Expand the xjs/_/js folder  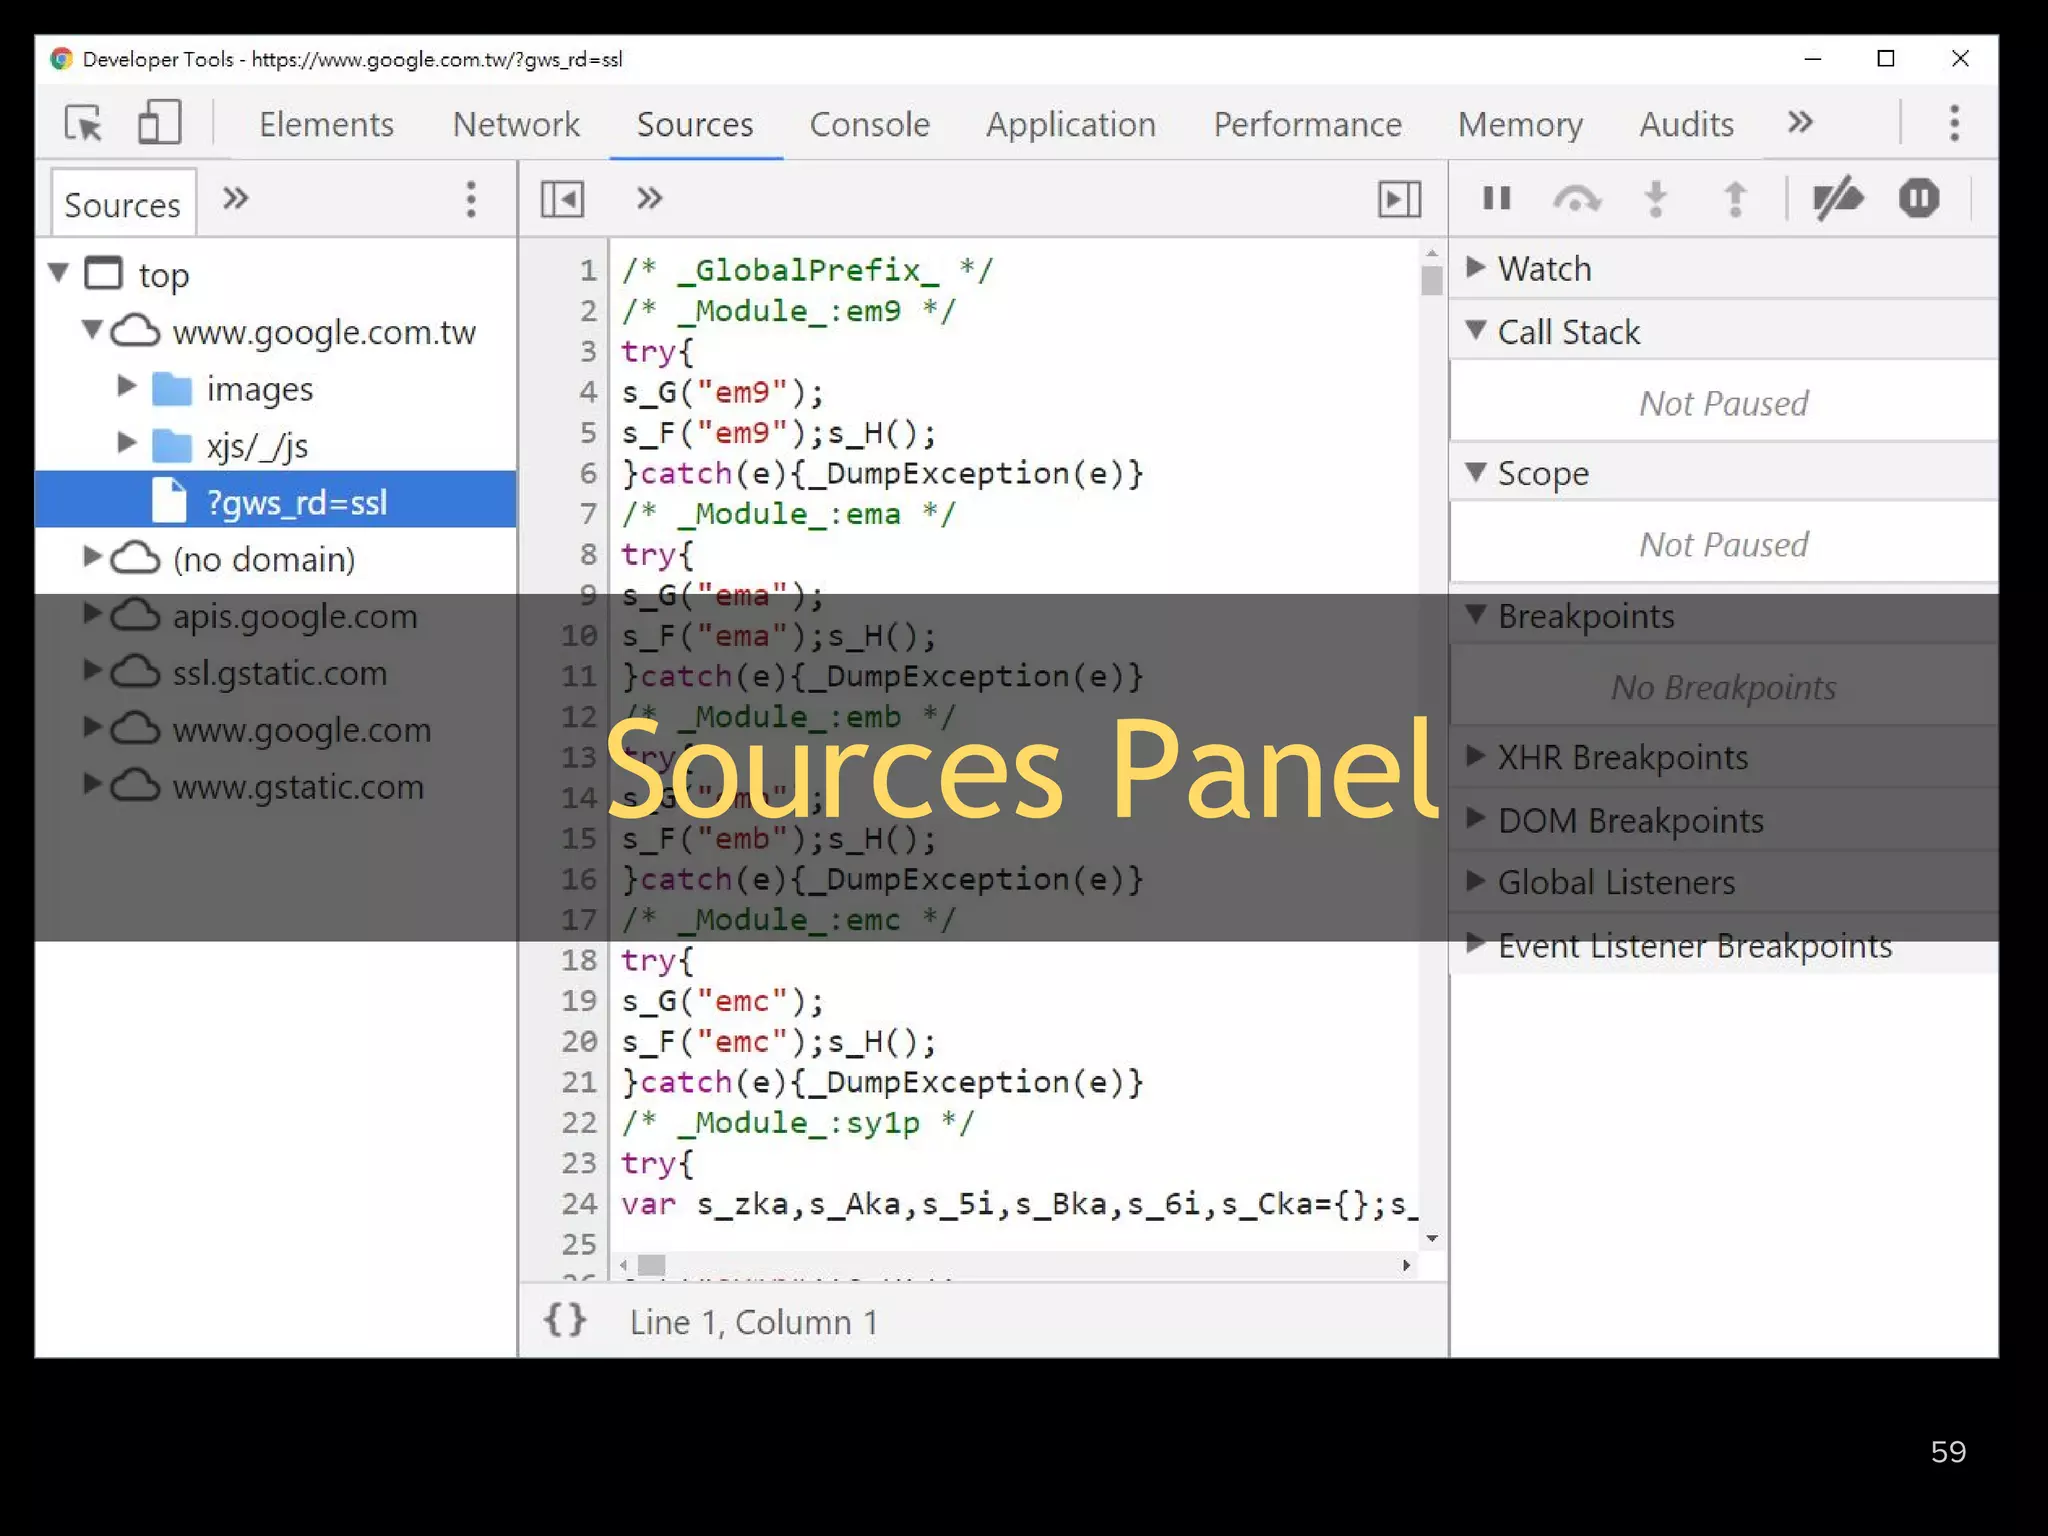[x=126, y=443]
